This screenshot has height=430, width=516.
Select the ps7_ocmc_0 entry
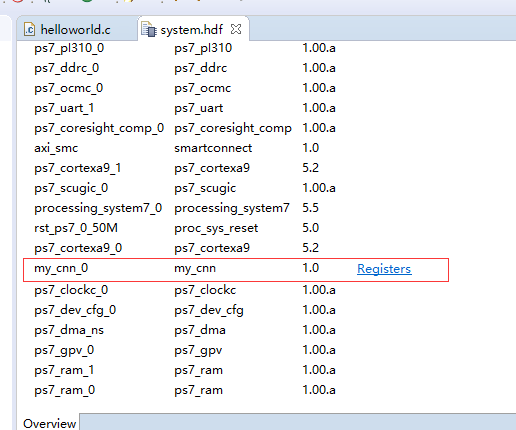69,88
